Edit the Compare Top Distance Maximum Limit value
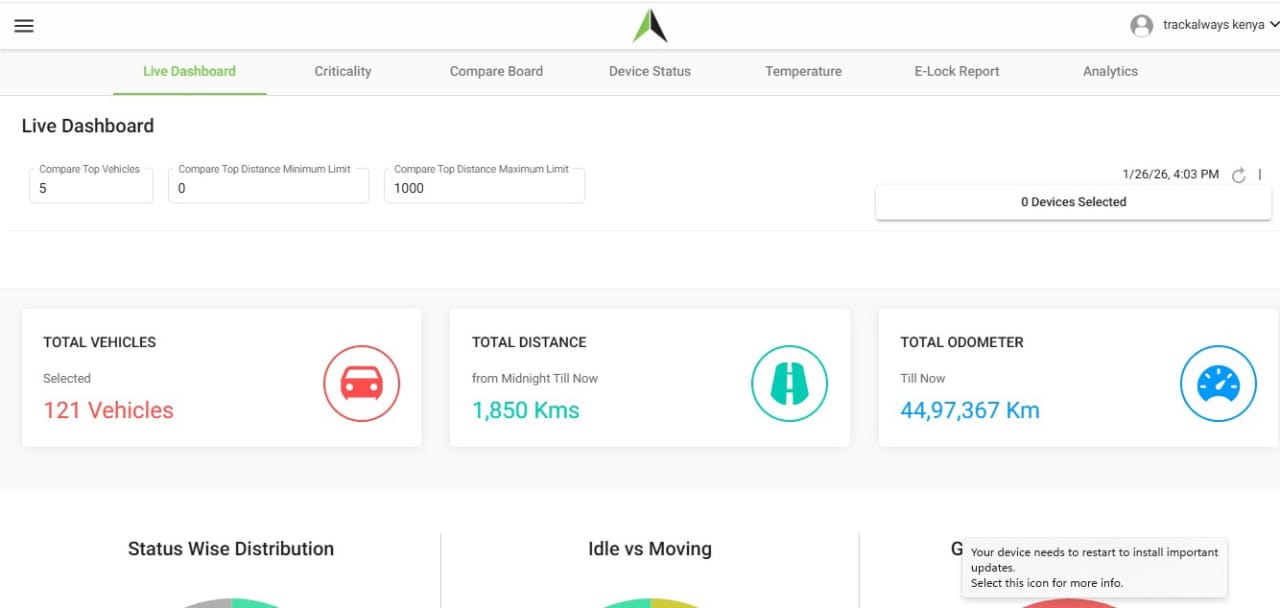Screen dimensions: 1280x608 pos(484,188)
